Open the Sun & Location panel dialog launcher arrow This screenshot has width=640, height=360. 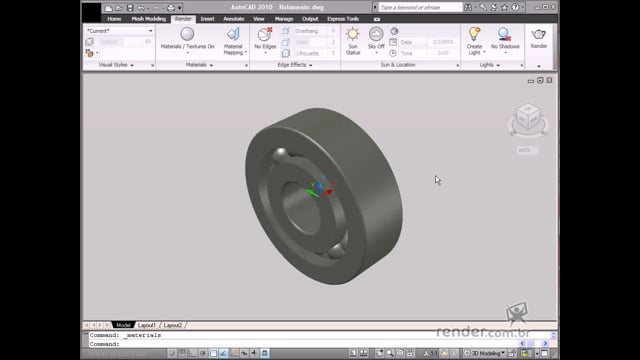[x=458, y=65]
